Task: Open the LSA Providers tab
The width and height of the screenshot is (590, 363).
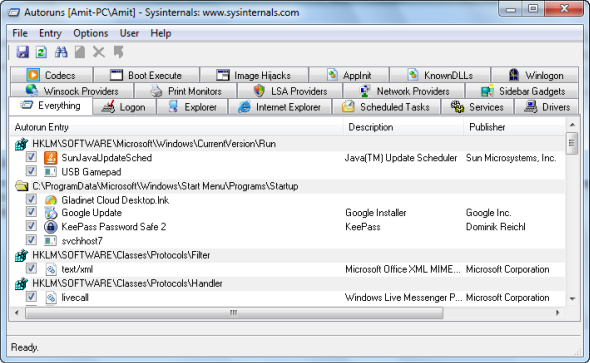Action: pos(290,91)
